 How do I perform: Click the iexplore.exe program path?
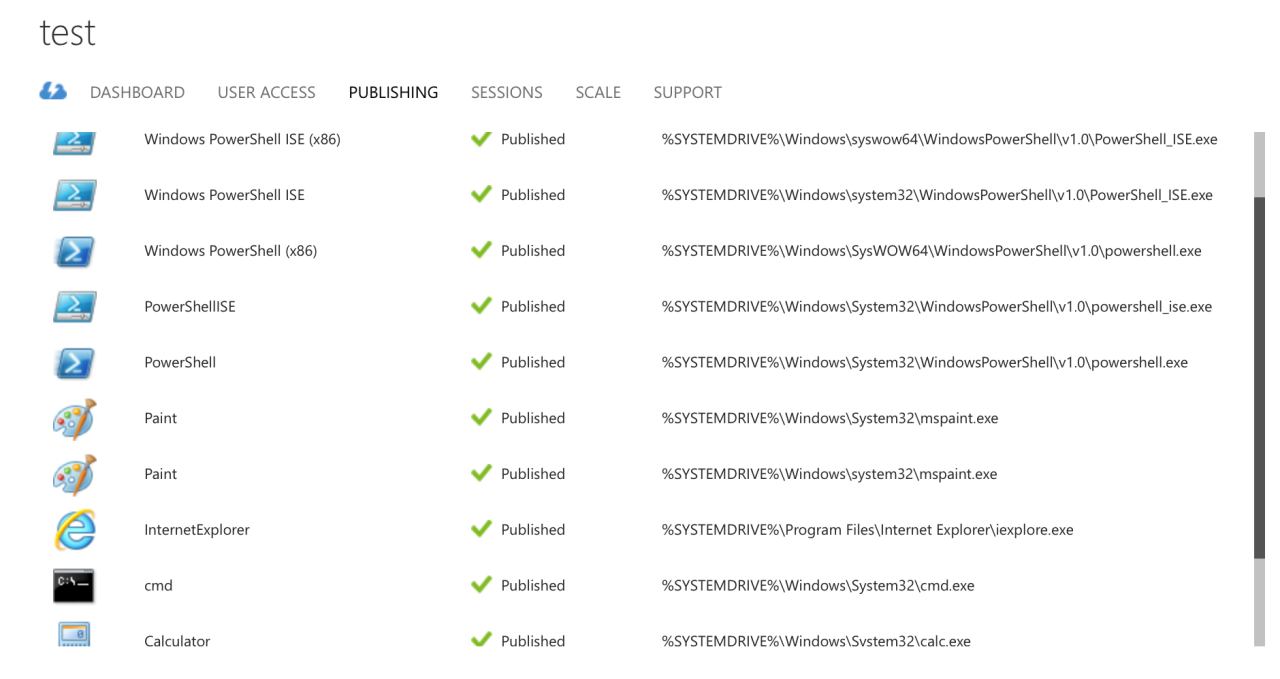[x=867, y=530]
